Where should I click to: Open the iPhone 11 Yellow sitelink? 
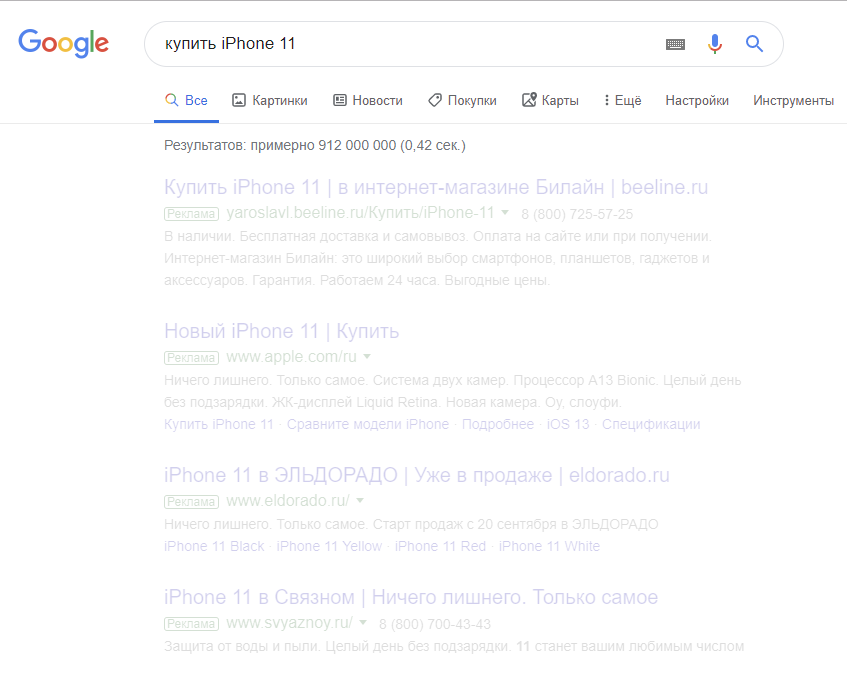[x=330, y=546]
